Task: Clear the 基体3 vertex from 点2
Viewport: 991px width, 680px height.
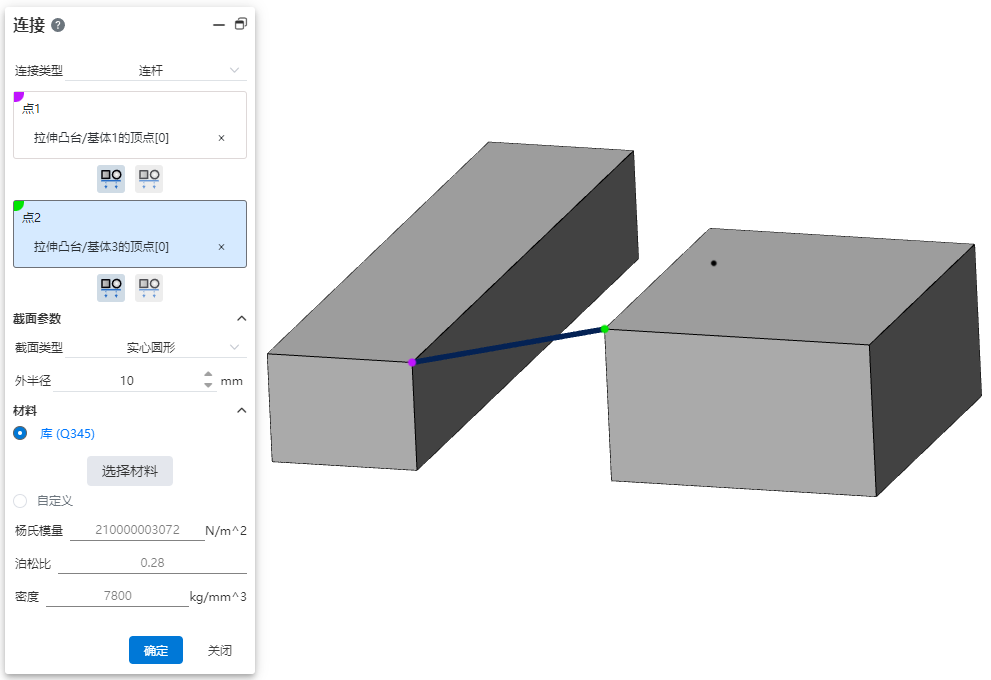Action: tap(221, 247)
